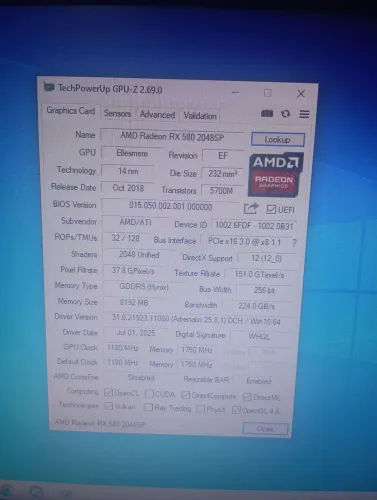
Task: Click the Shaders value 2048 Unified
Action: click(x=139, y=255)
